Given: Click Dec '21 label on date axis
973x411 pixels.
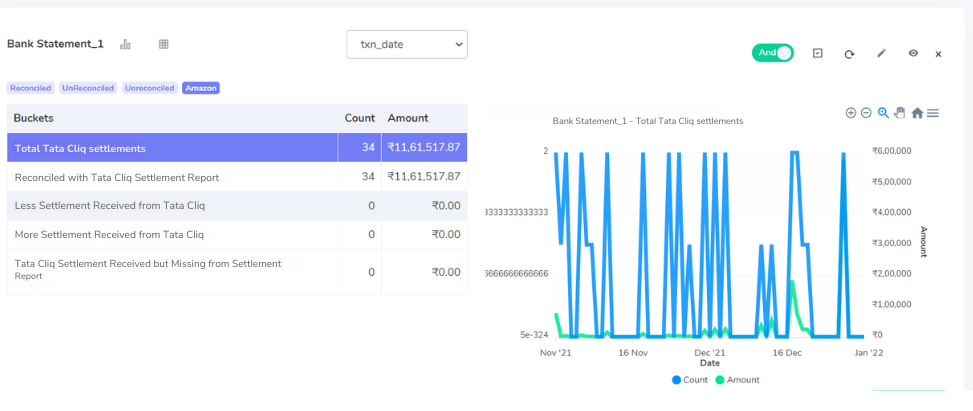Looking at the screenshot, I should click(x=710, y=353).
